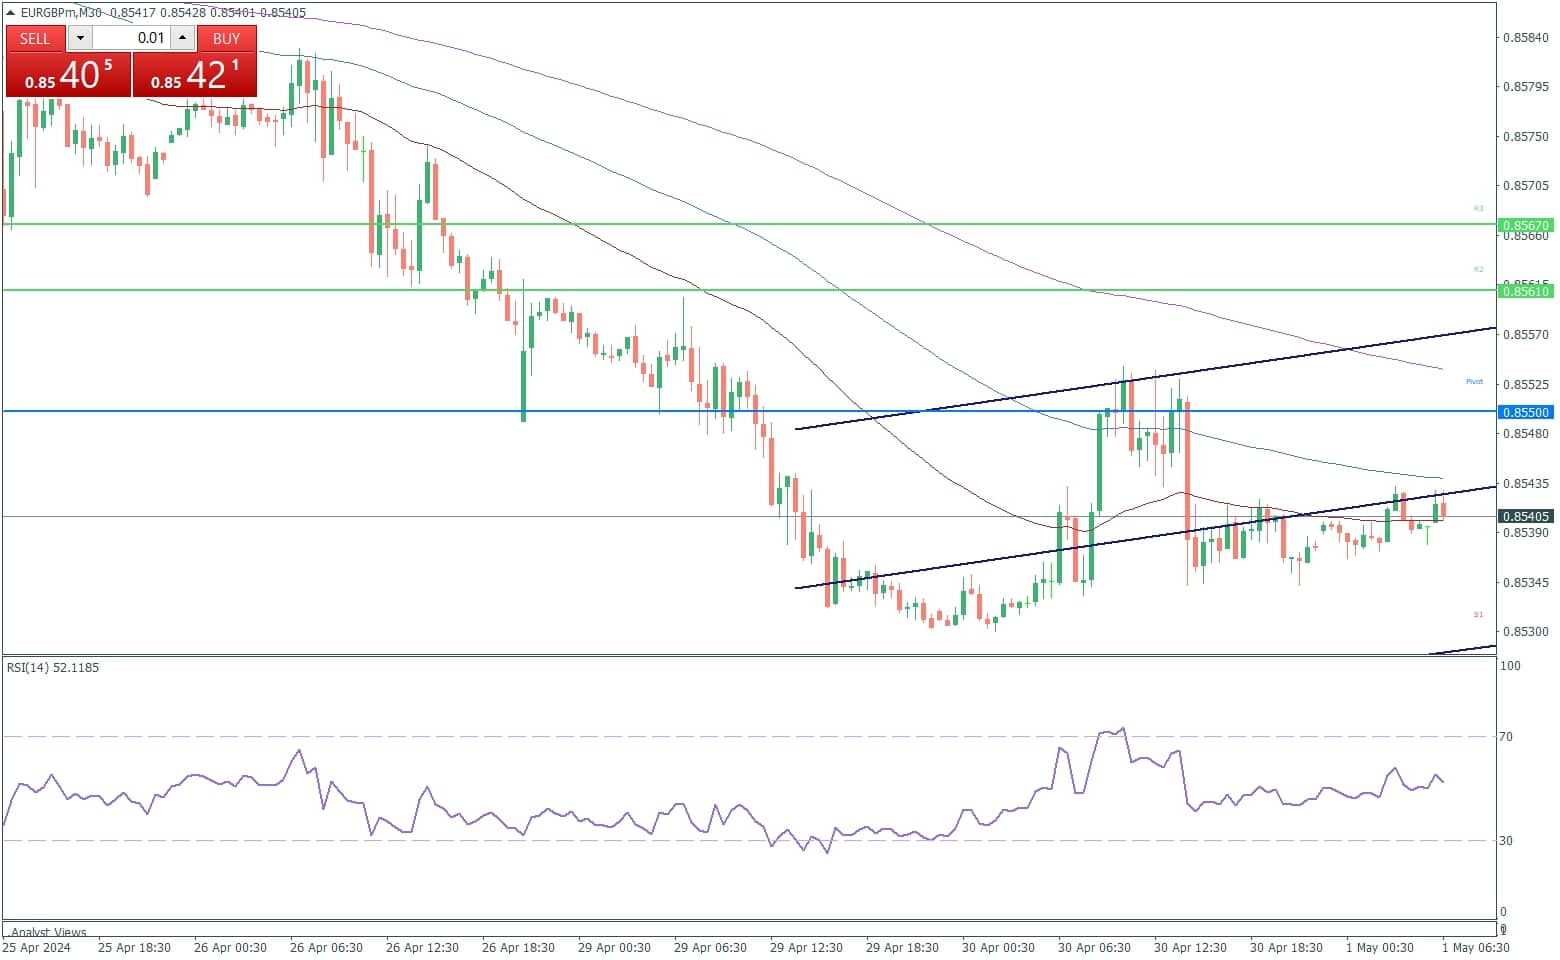Click RSI level 100 on the scale

[1510, 666]
